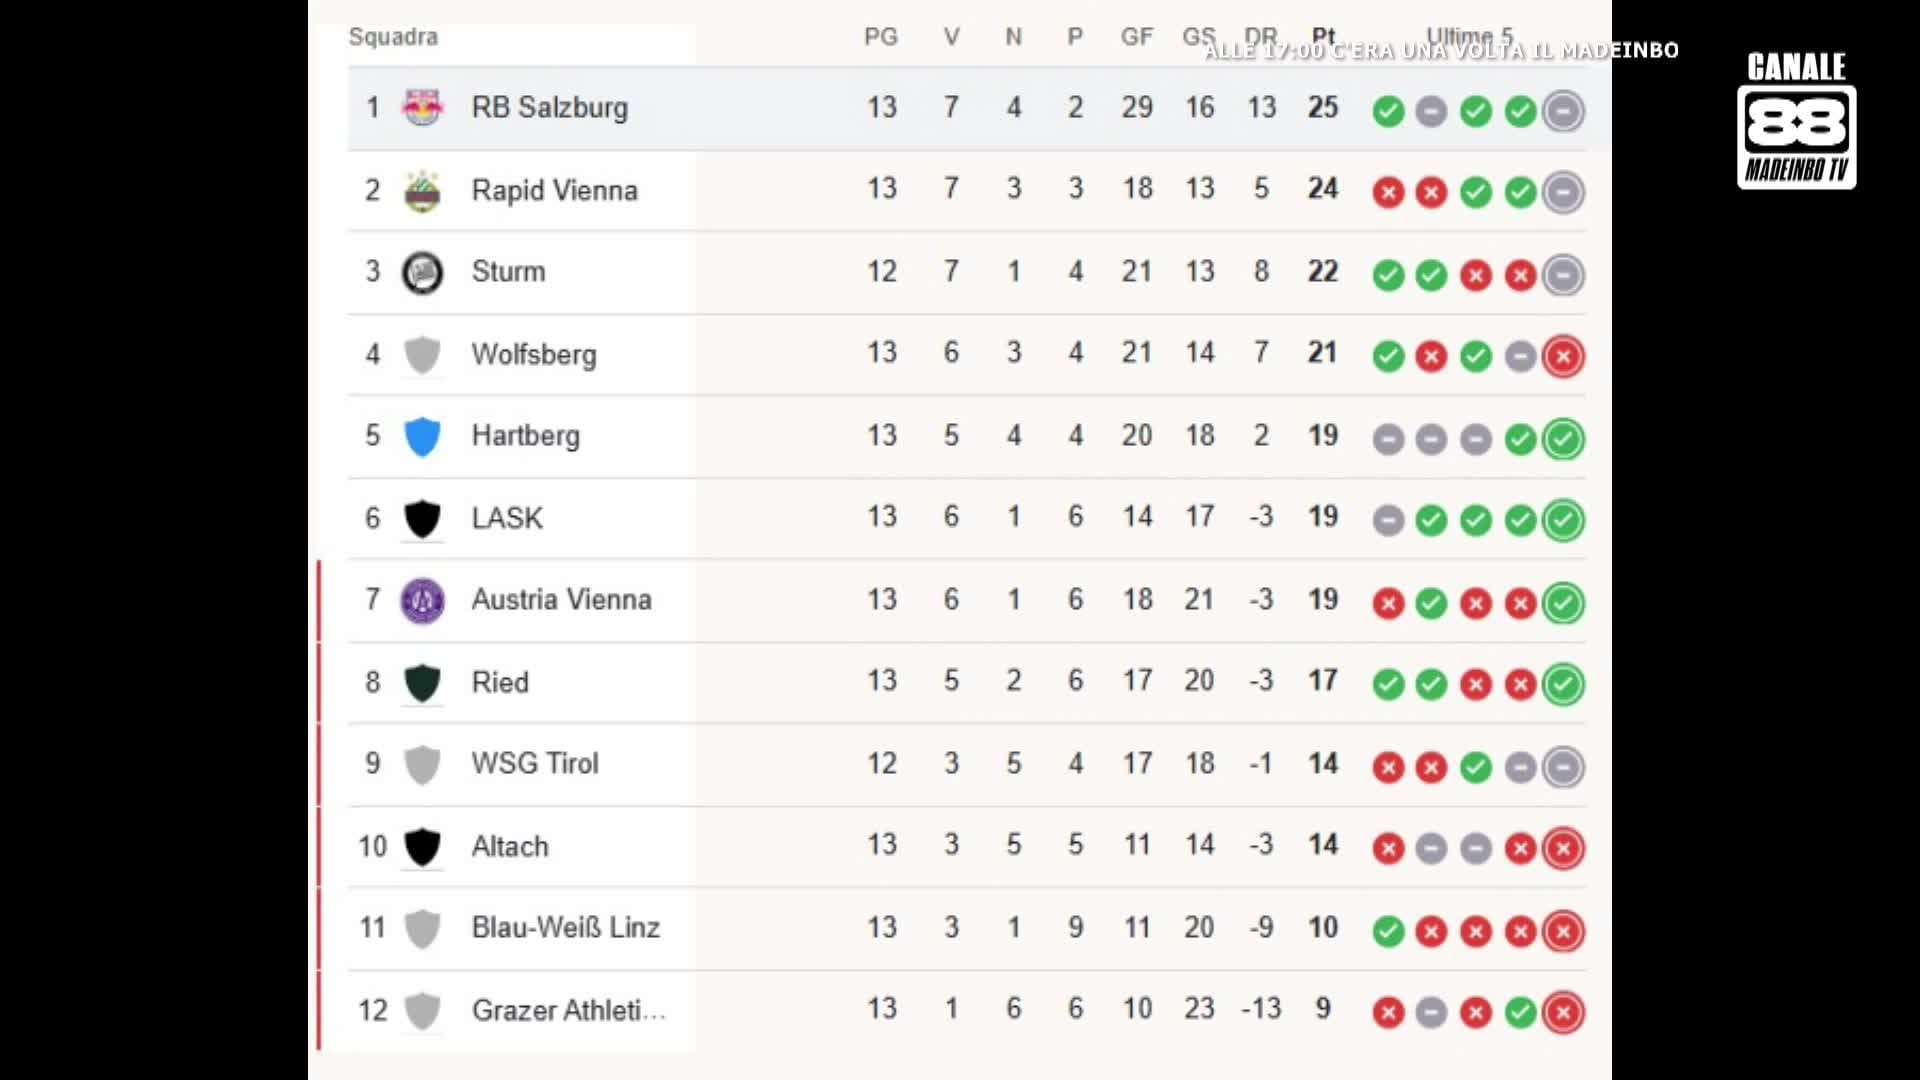The height and width of the screenshot is (1080, 1920).
Task: Click the RB Salzburg club logo
Action: [422, 107]
